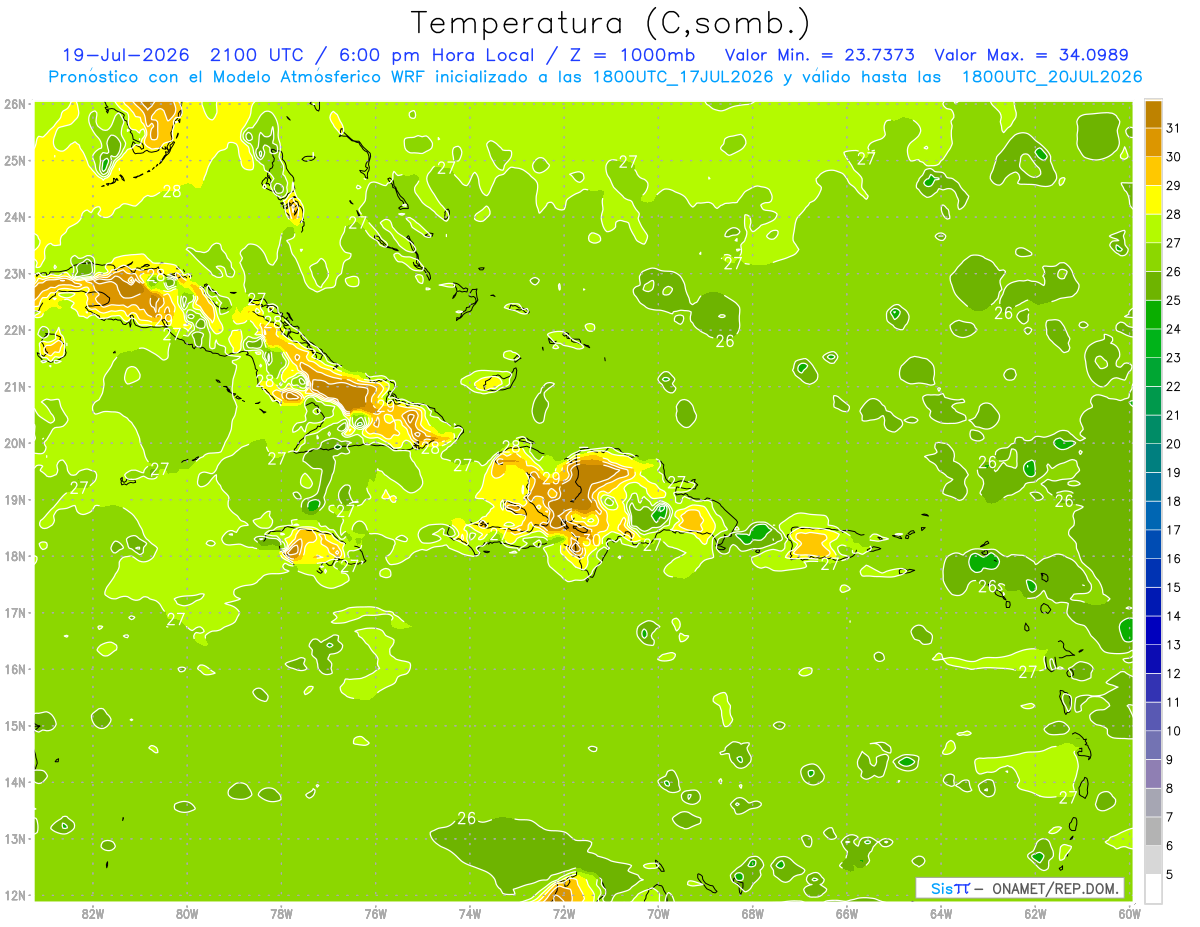Screen dimensions: 1200x927
Task: Click the "22N" latitude axis label
Action: (15, 330)
